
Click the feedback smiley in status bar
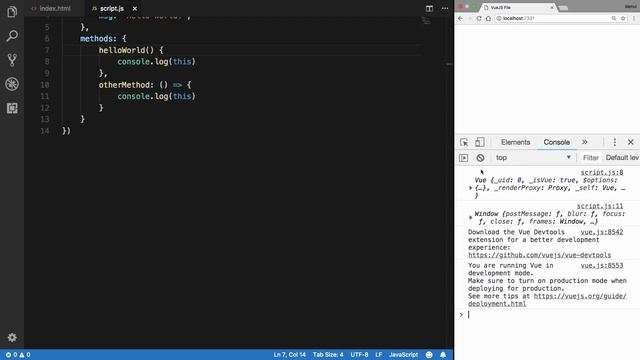pyautogui.click(x=429, y=355)
